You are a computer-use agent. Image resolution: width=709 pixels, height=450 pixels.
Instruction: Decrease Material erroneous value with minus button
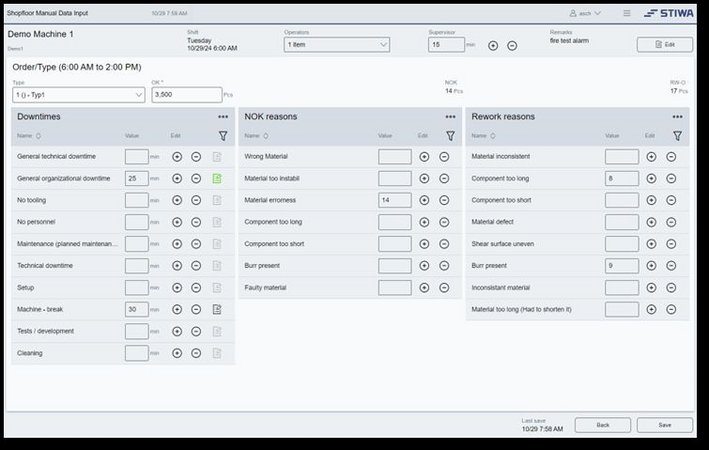point(444,200)
